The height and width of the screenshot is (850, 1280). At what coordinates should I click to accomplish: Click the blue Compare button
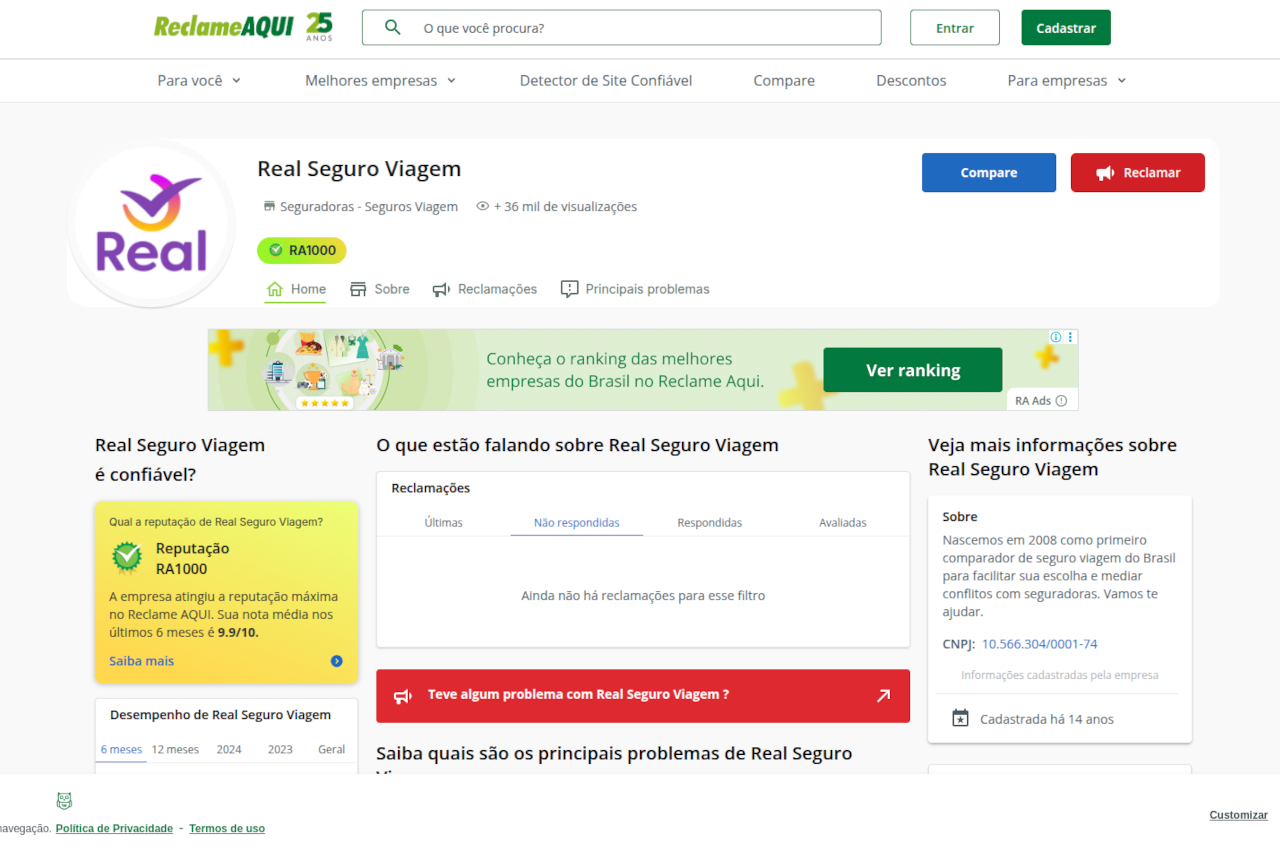[x=989, y=172]
